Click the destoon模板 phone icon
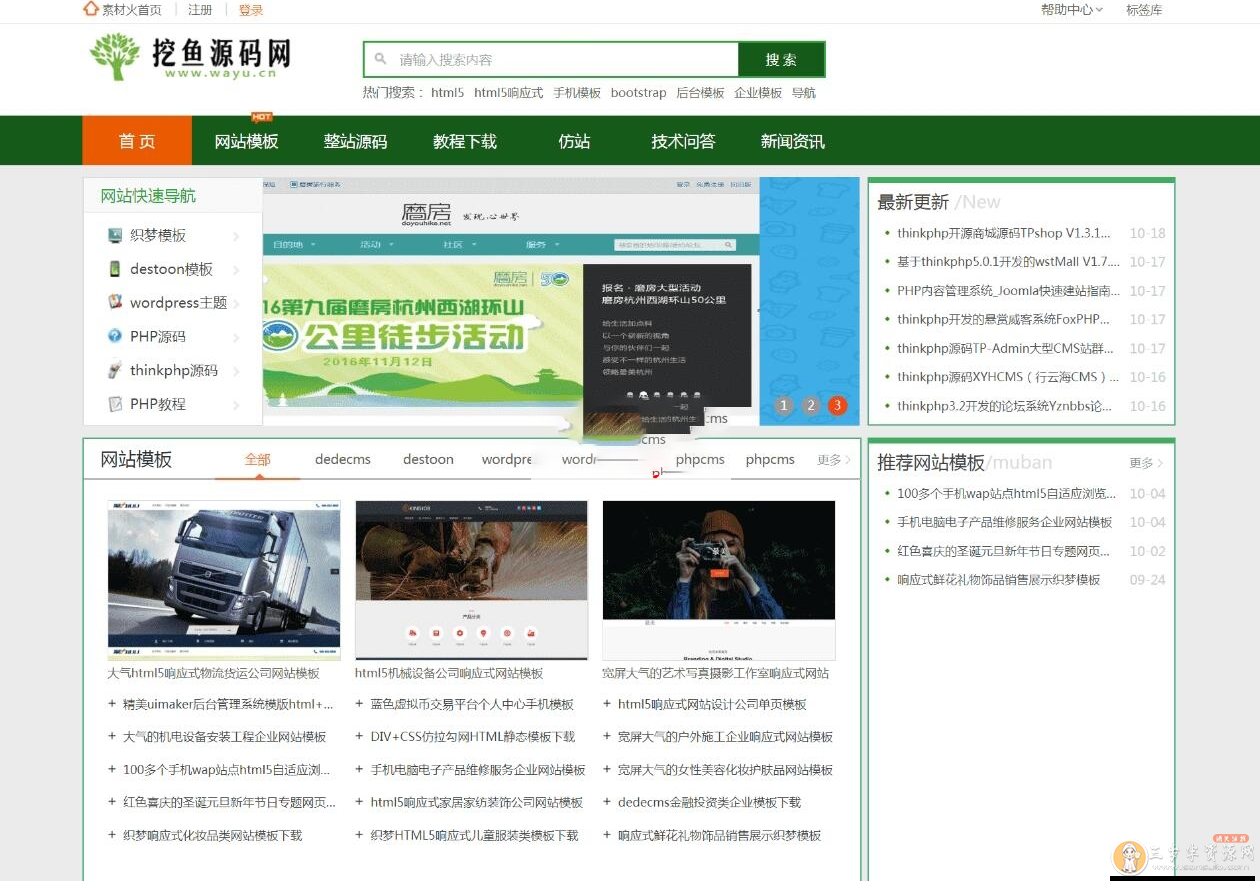 click(x=117, y=269)
